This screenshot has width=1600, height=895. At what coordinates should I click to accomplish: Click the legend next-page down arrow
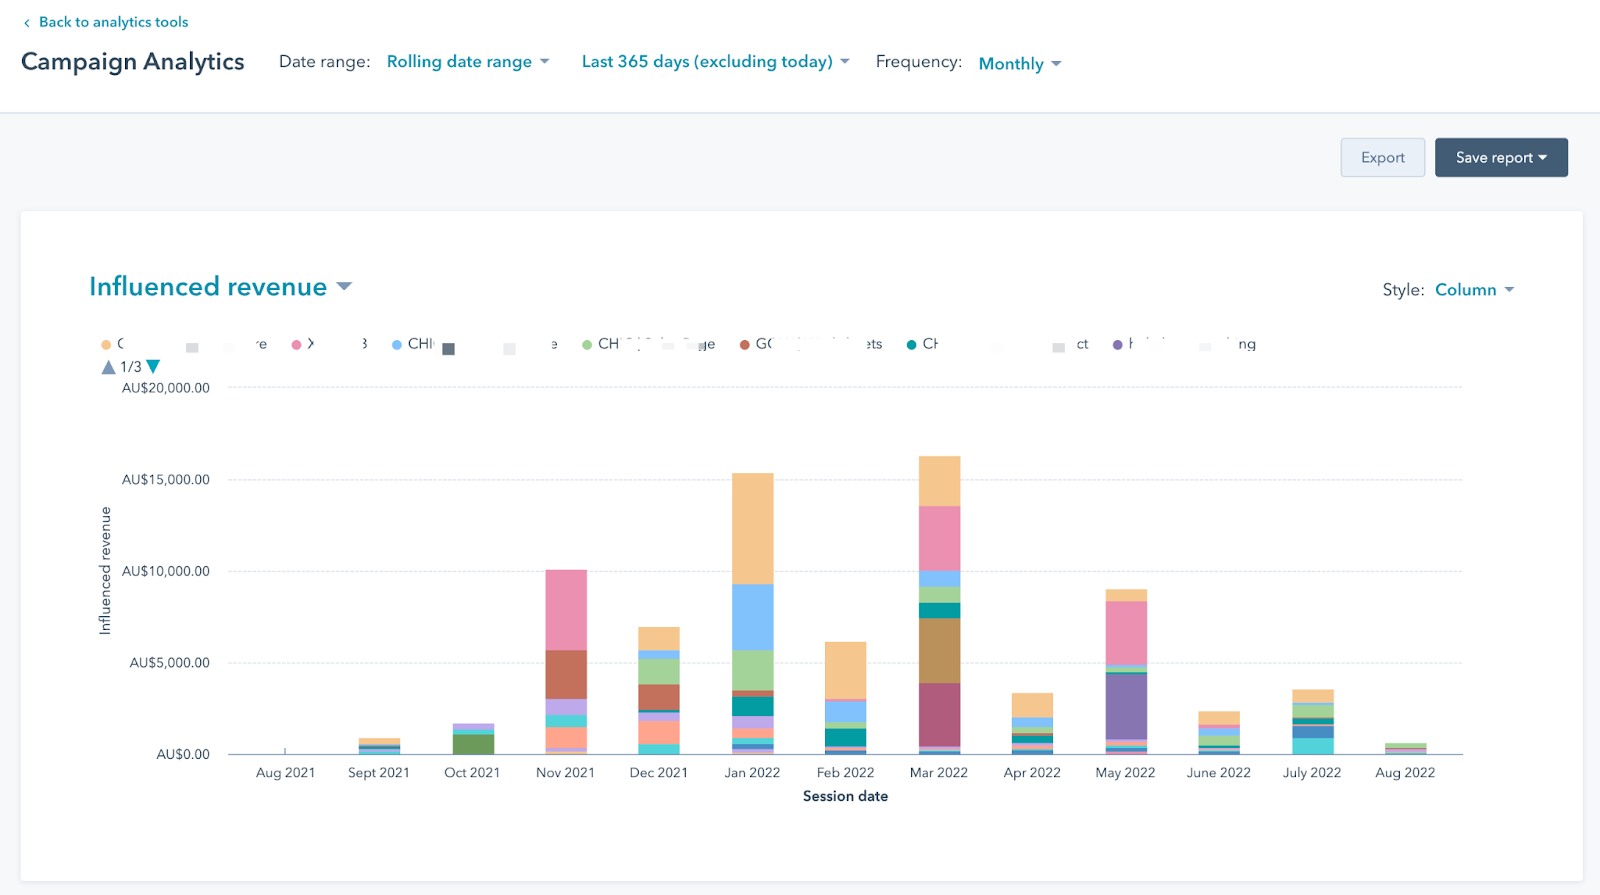click(x=153, y=367)
